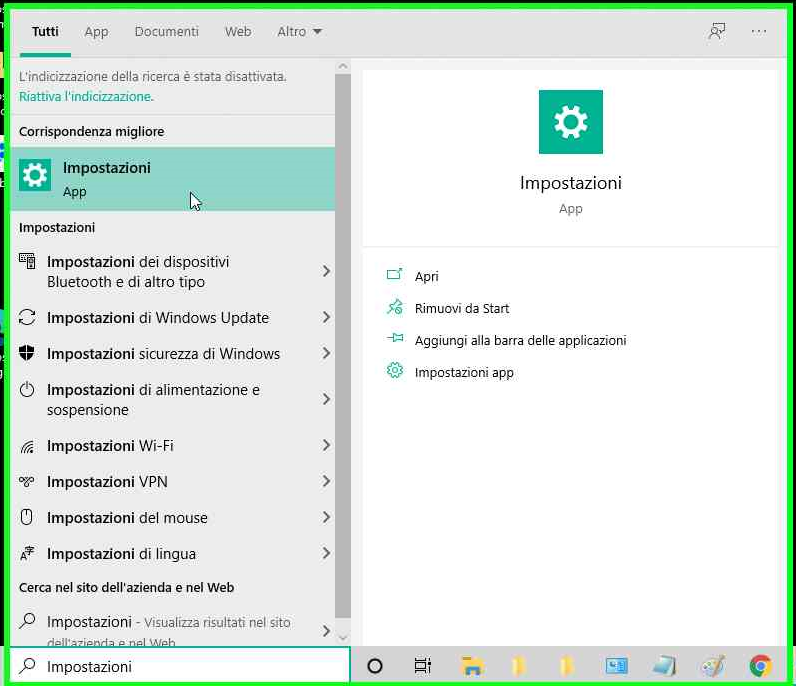
Task: Click the Windows security shield icon
Action: (27, 353)
